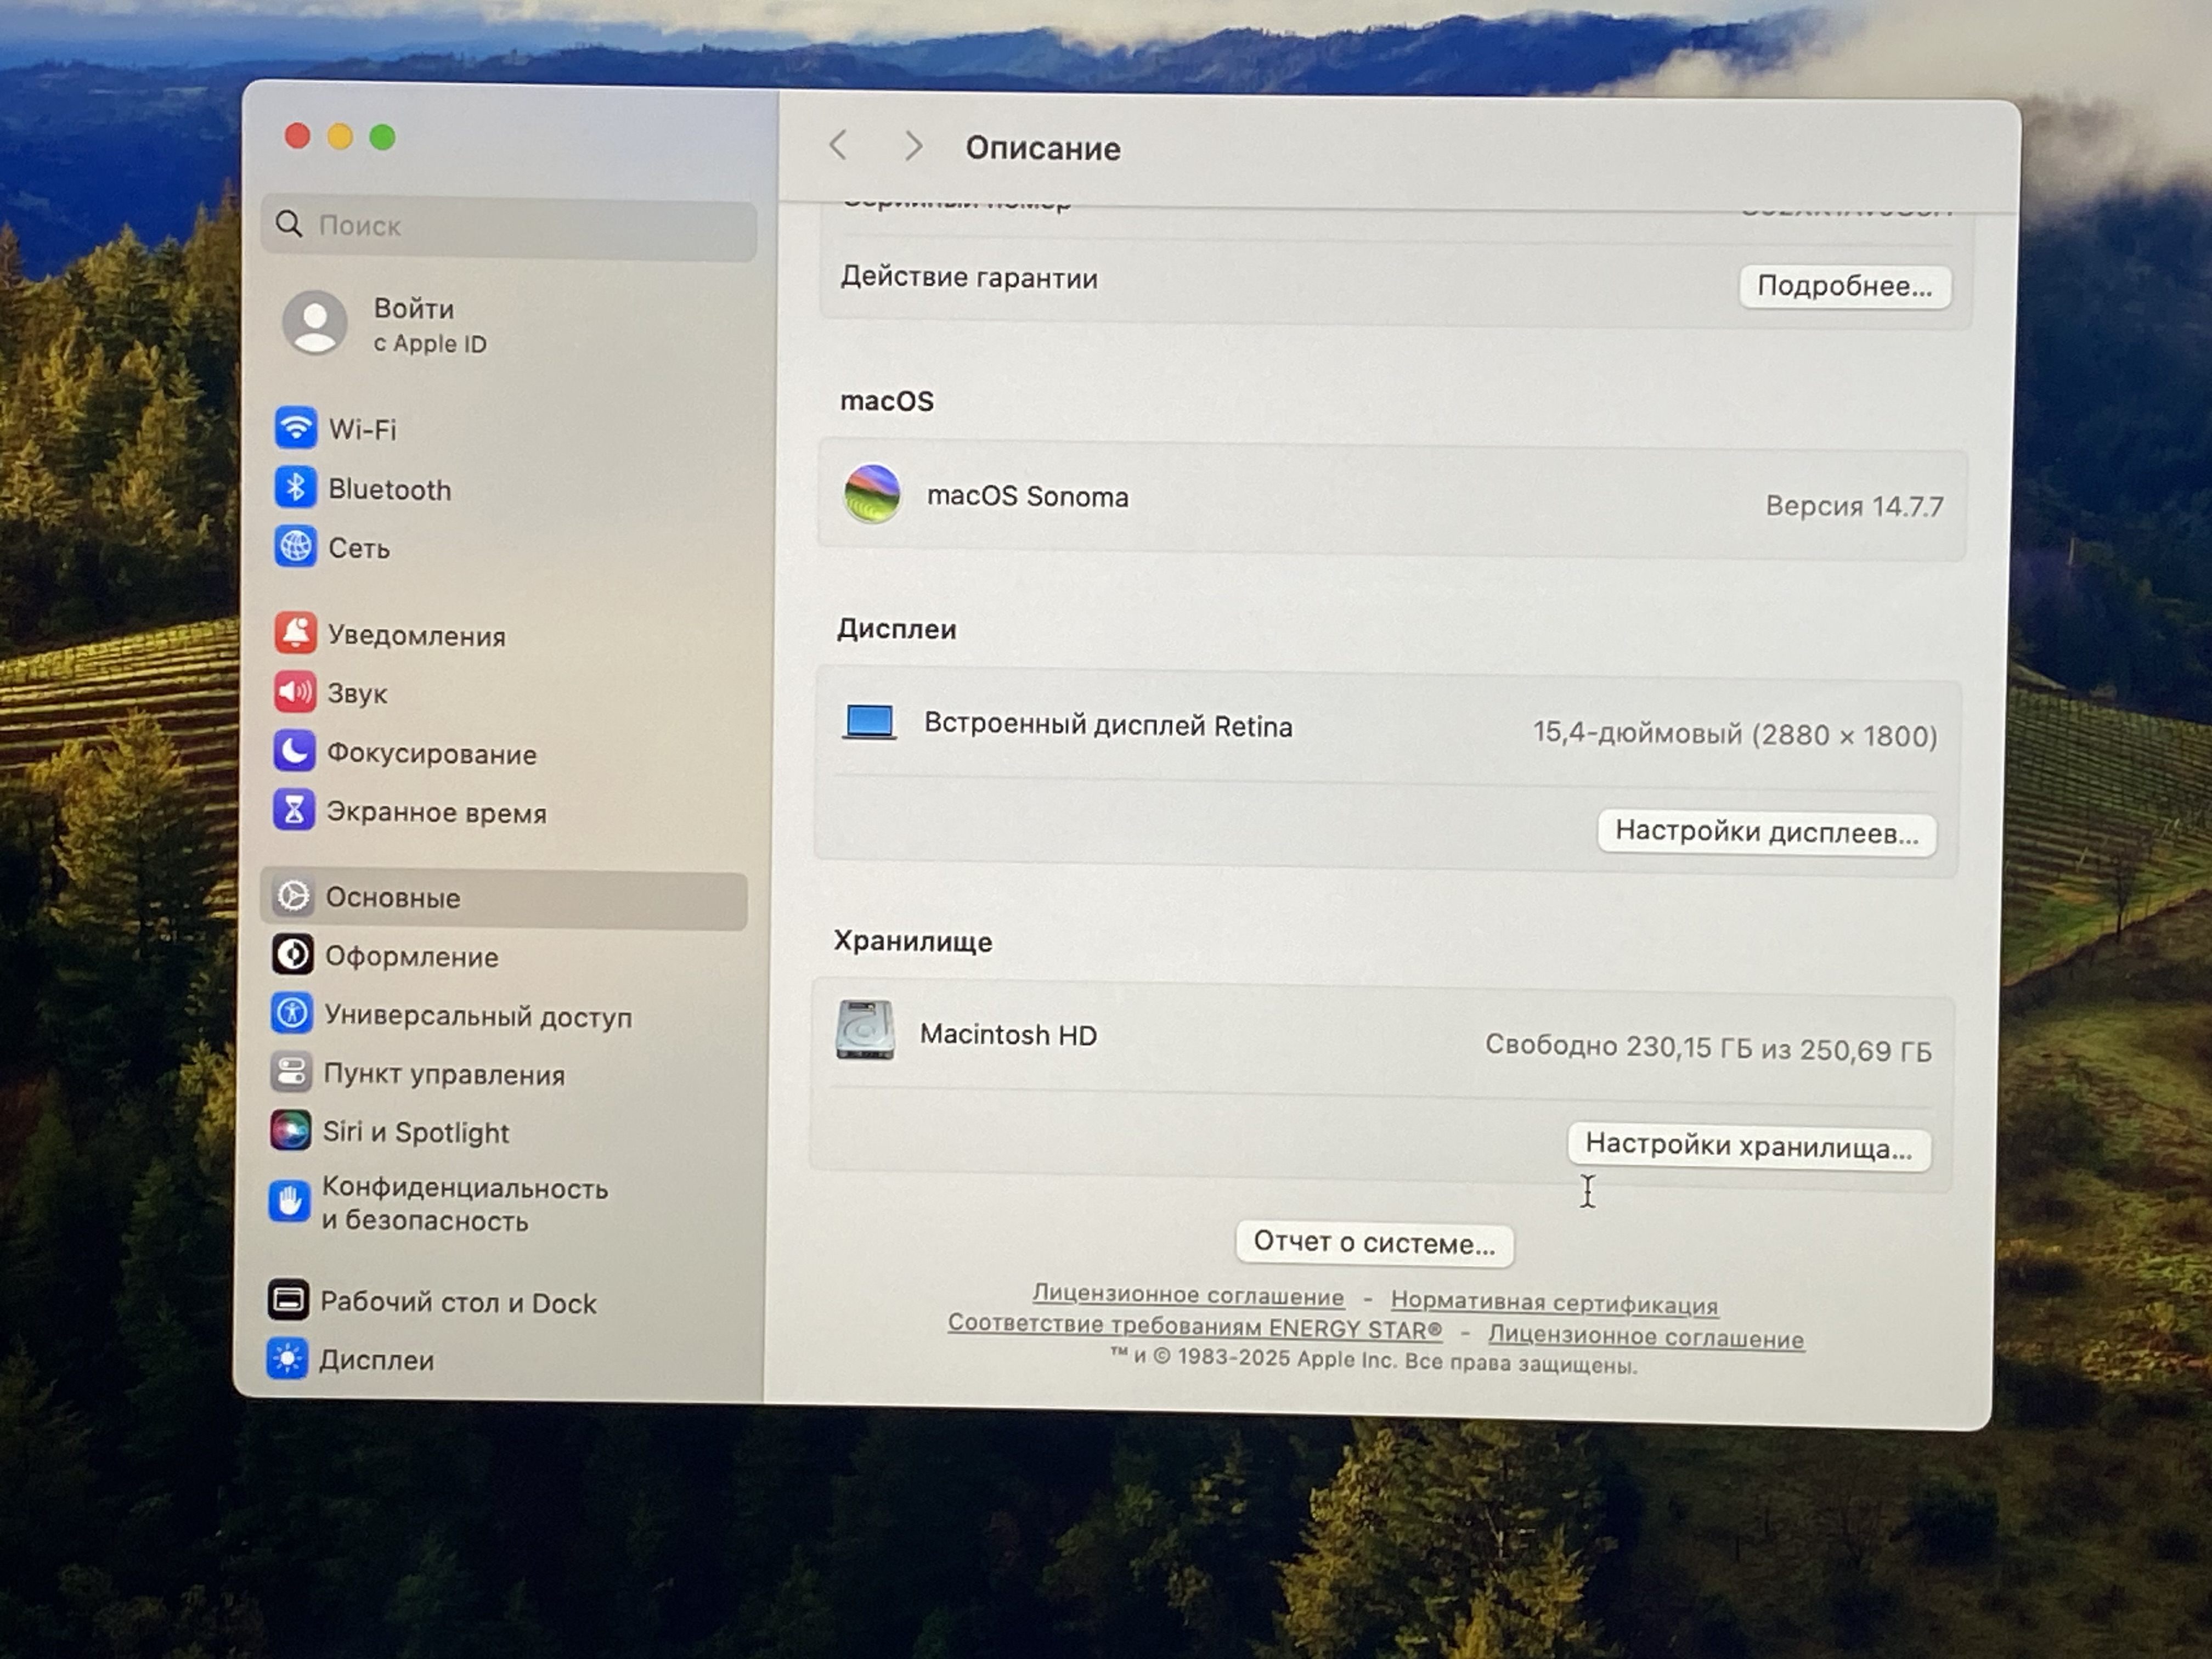The image size is (2212, 1659).
Task: Go back with the left chevron
Action: 838,146
